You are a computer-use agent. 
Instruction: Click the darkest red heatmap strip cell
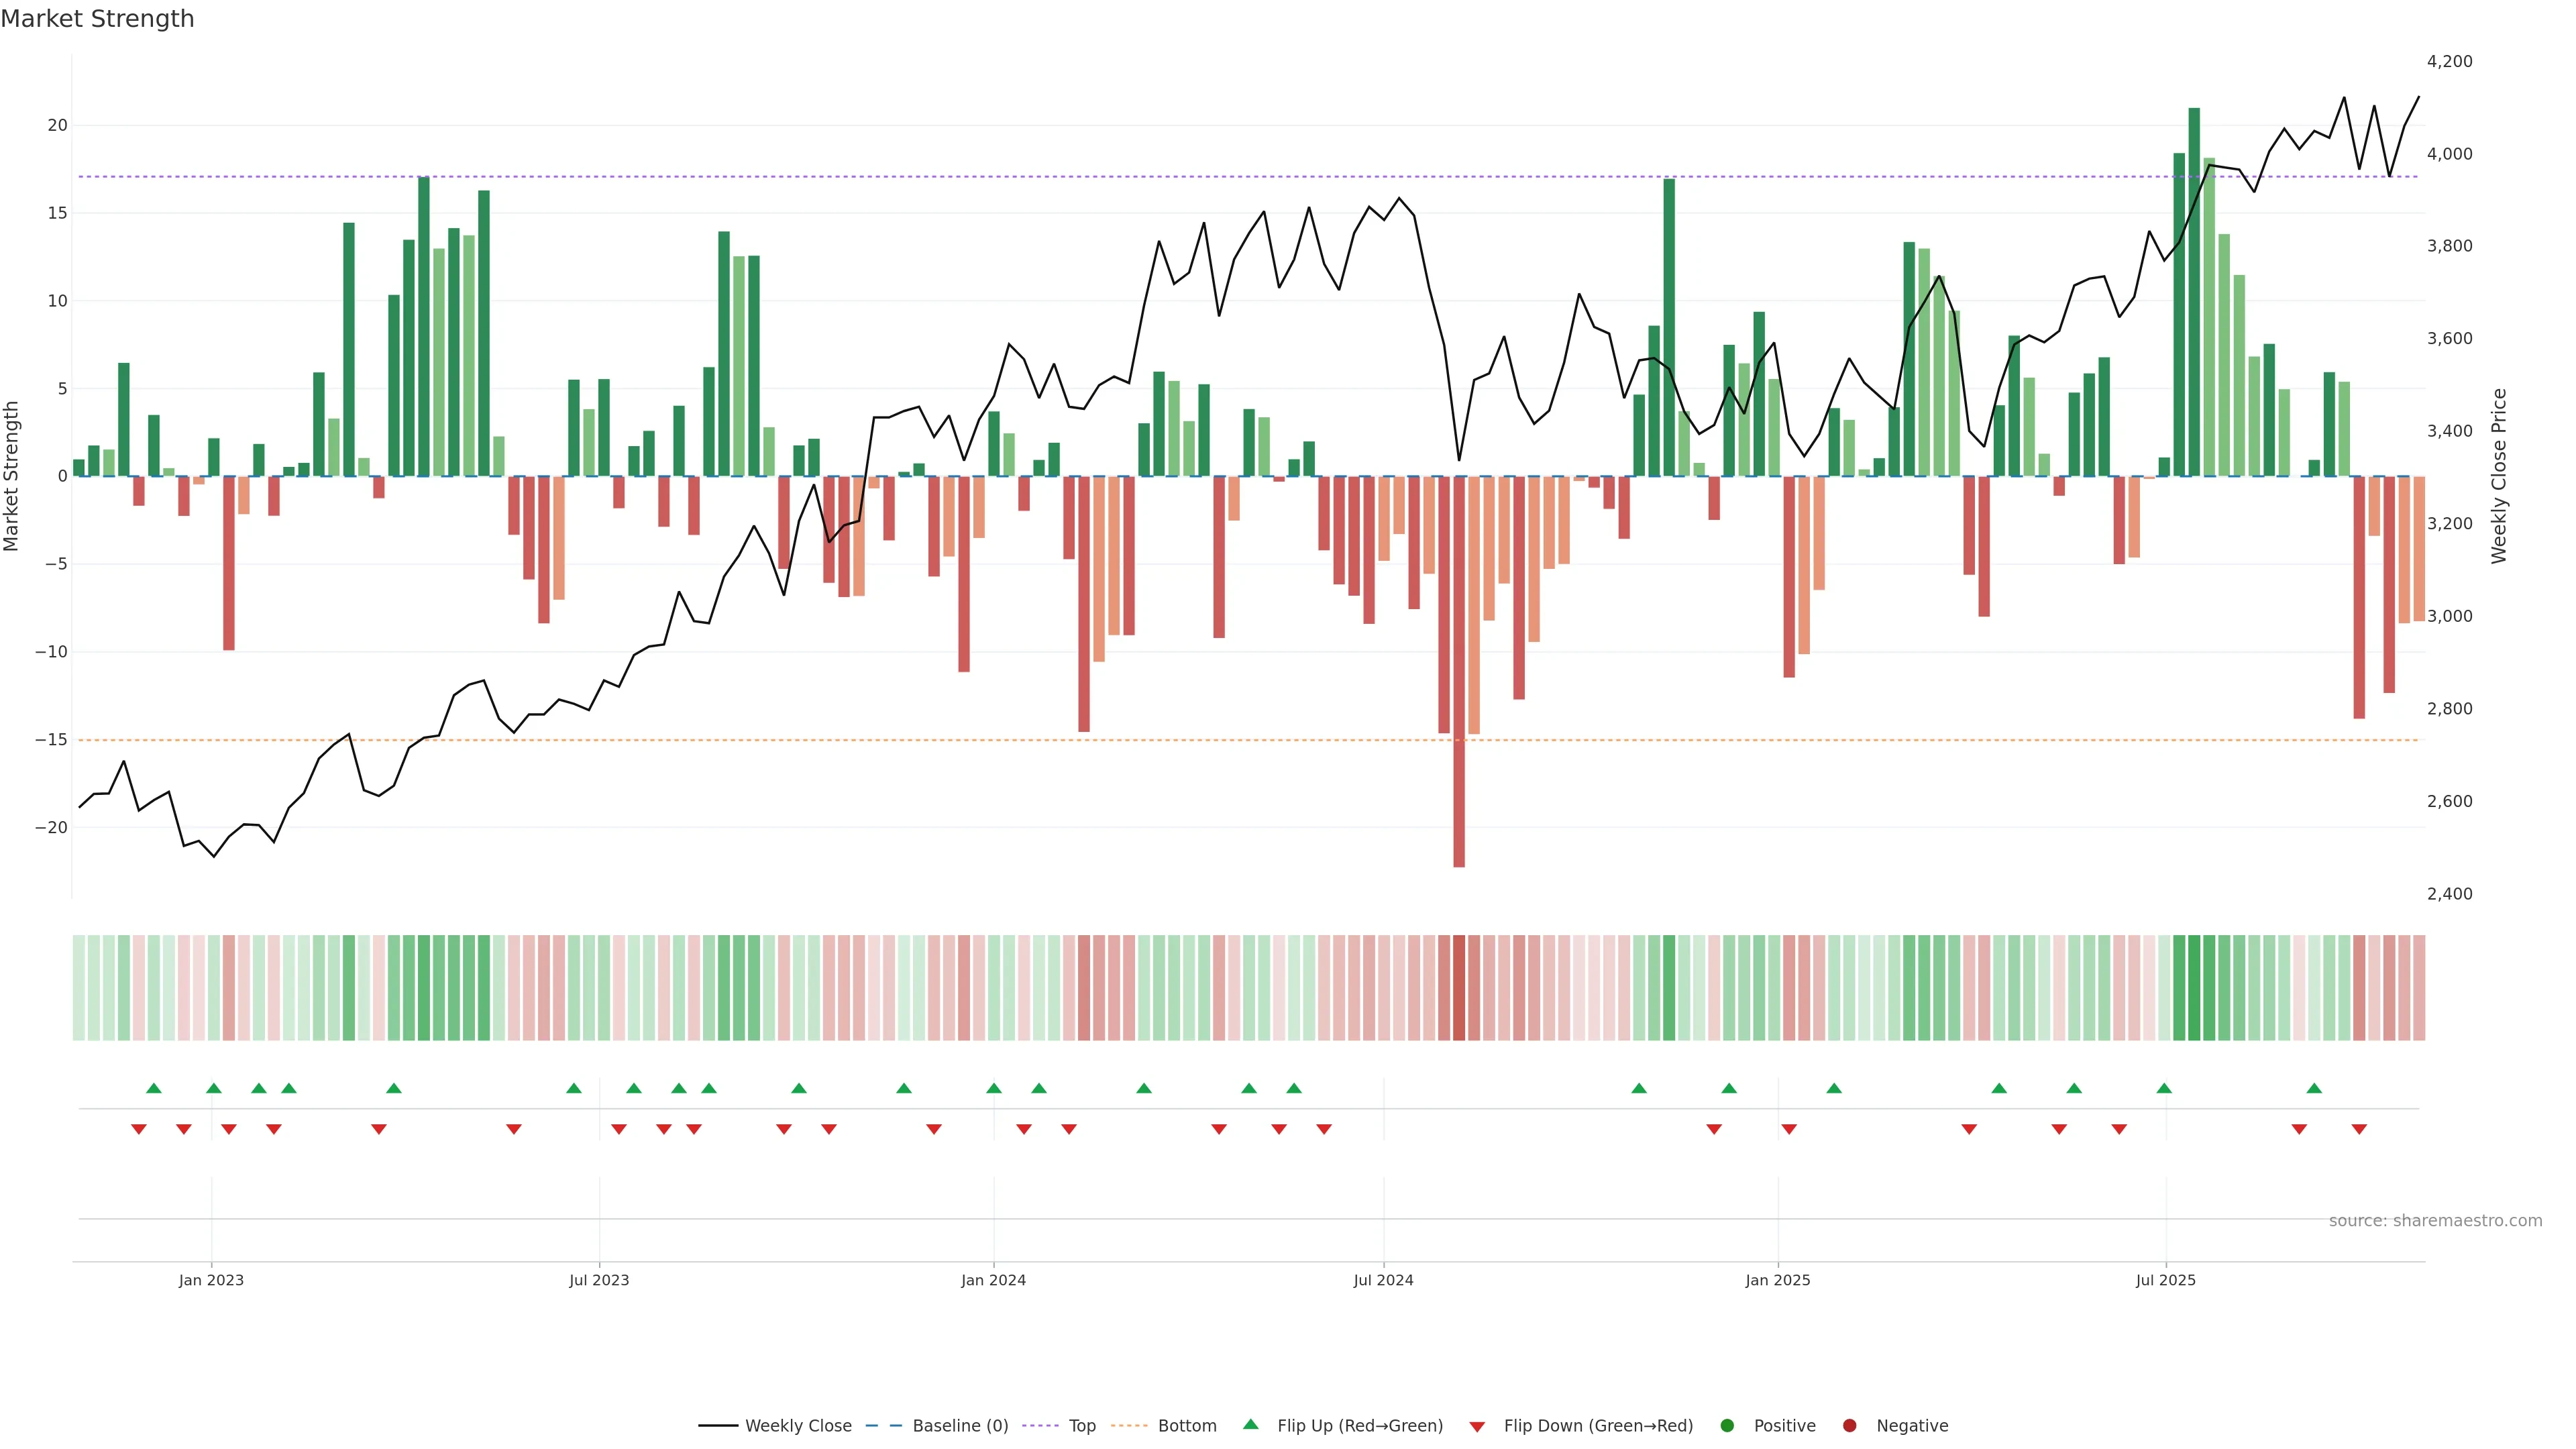1459,988
